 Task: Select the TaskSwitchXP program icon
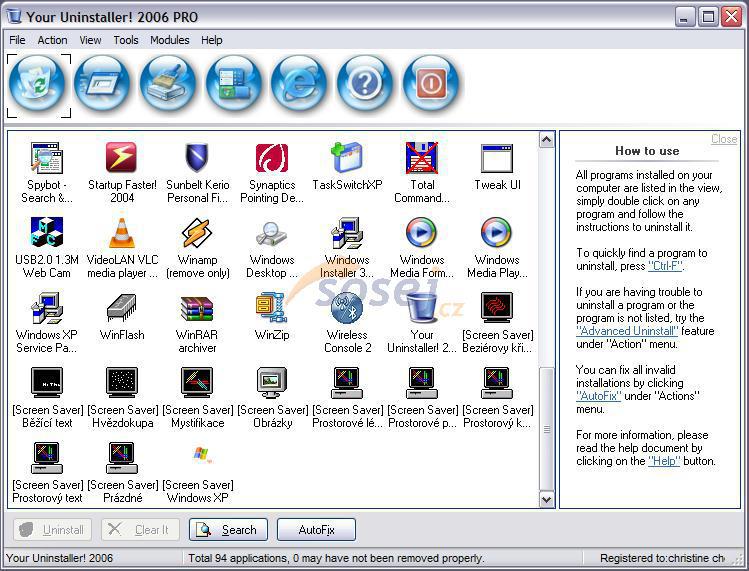[347, 157]
